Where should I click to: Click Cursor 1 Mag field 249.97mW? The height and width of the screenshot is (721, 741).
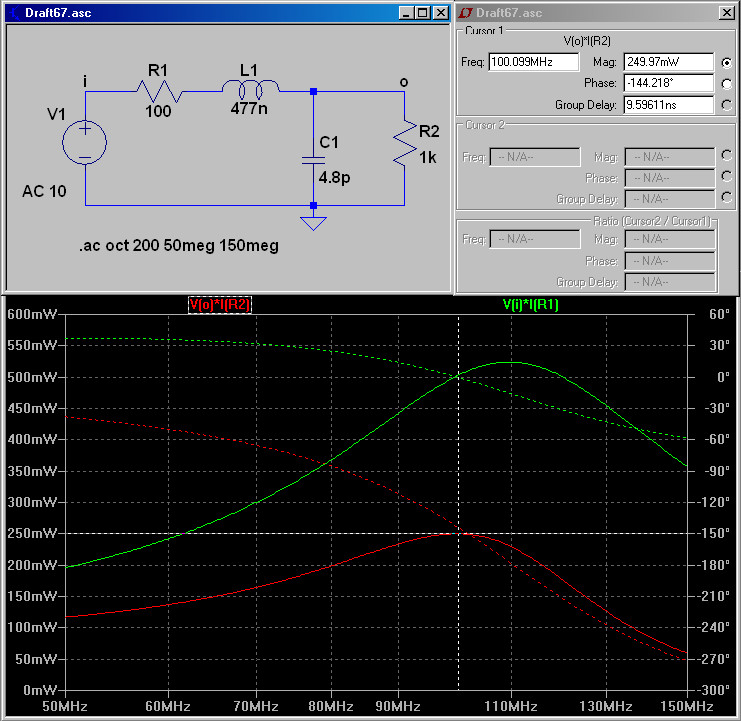669,62
